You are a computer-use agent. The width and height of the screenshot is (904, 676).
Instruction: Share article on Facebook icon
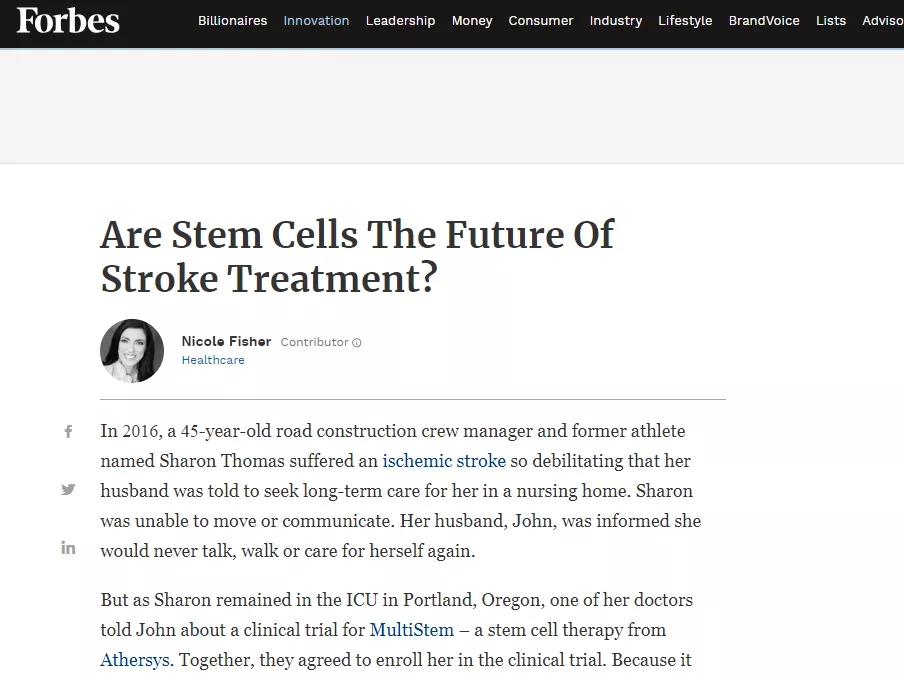click(68, 432)
